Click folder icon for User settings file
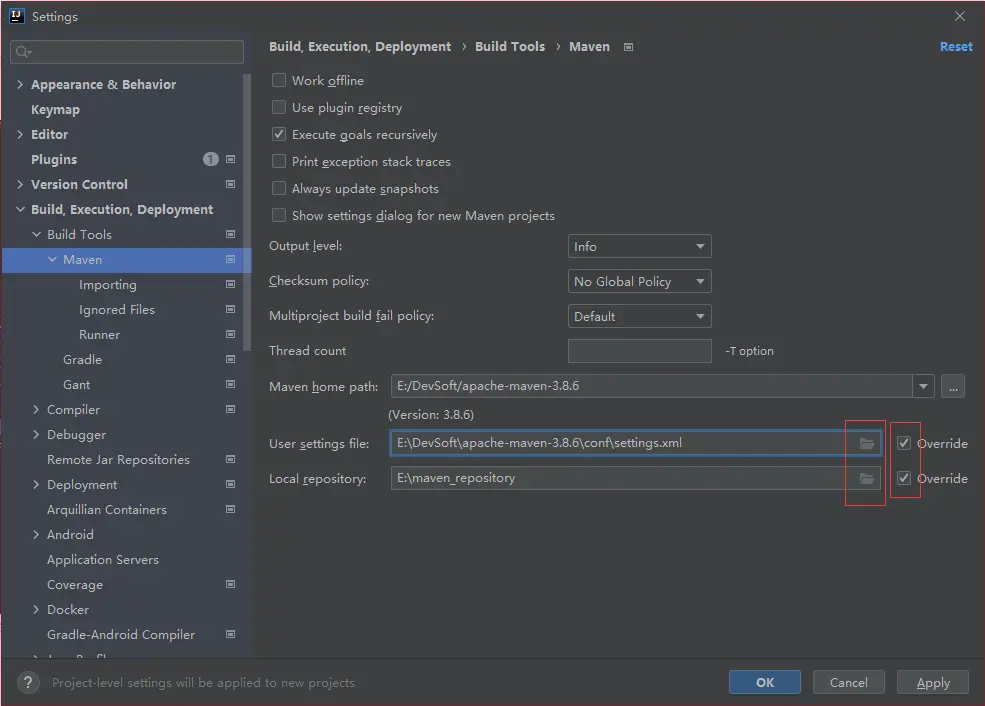The image size is (985, 706). 867,443
